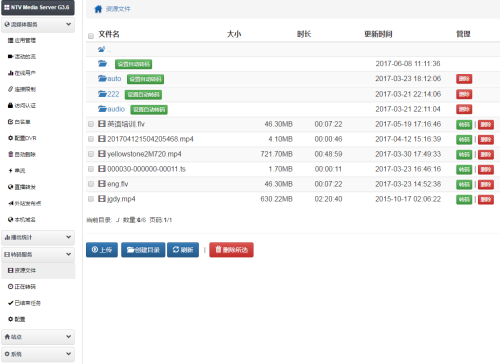This screenshot has width=500, height=364.
Task: Expand the playback statistics section chevron
Action: point(68,237)
